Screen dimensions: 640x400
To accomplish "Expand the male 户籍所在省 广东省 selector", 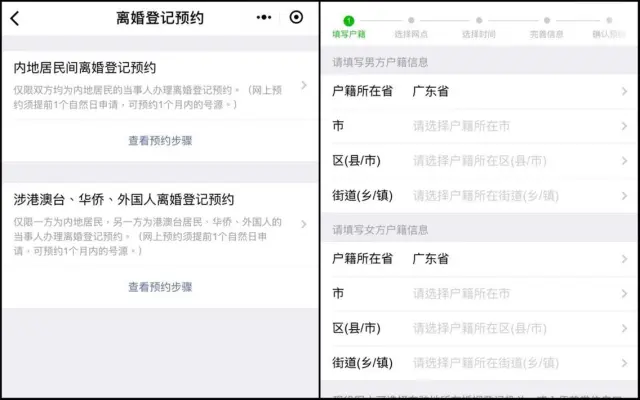I will pyautogui.click(x=480, y=91).
